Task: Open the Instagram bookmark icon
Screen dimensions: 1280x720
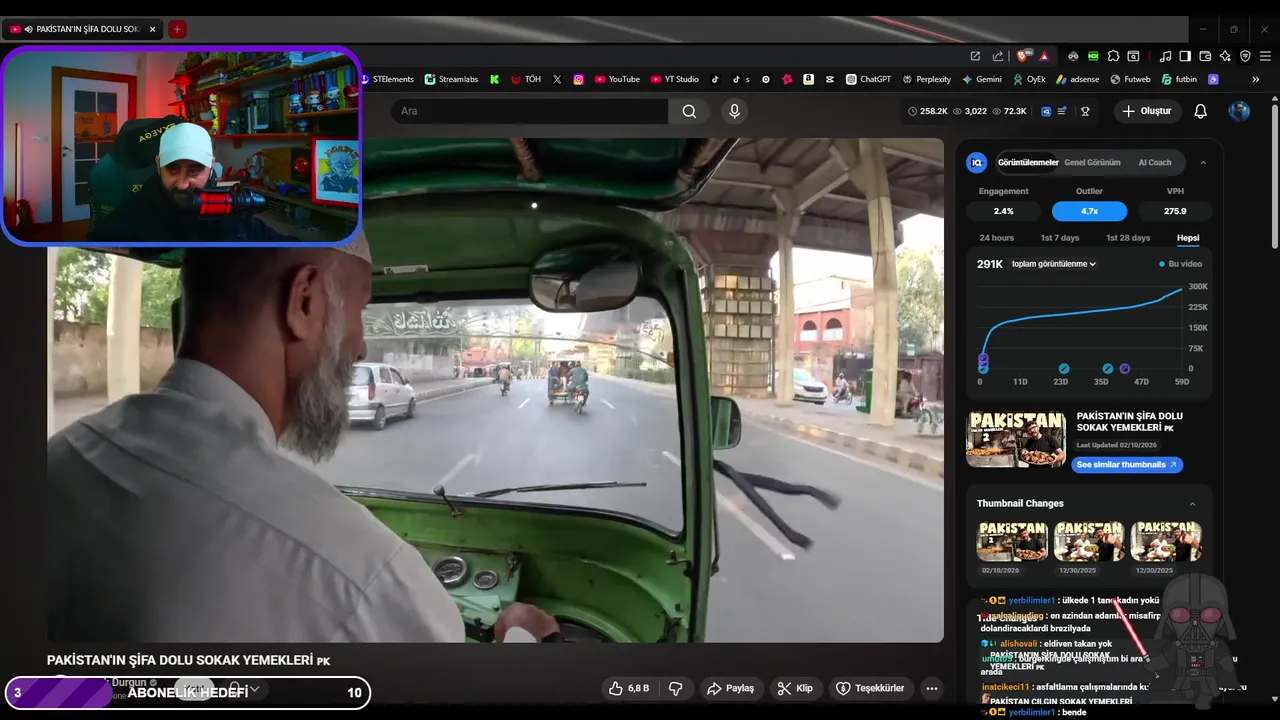Action: pyautogui.click(x=578, y=79)
